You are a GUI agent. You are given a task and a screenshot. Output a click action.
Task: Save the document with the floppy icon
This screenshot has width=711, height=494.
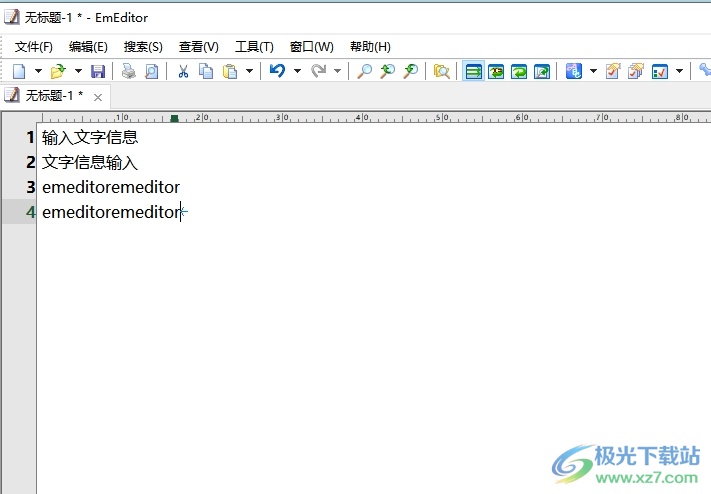coord(98,71)
